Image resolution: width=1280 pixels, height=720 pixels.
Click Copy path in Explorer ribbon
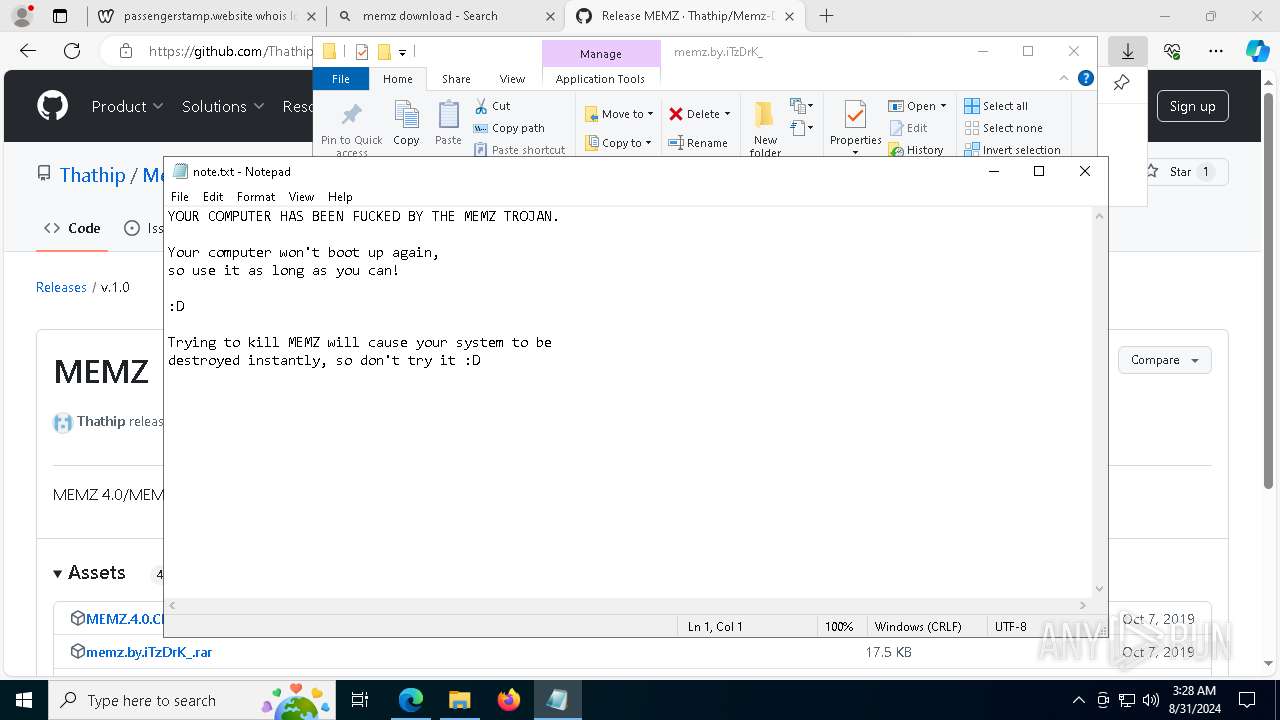(509, 128)
